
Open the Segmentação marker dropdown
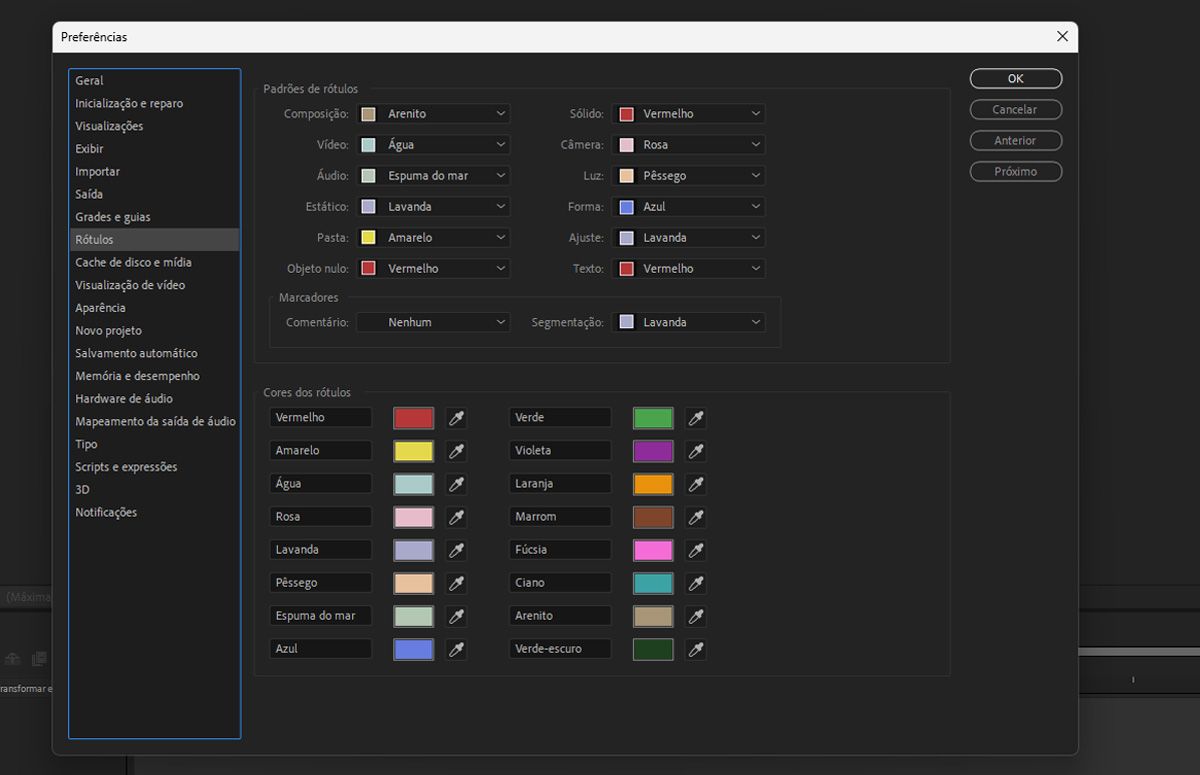688,323
